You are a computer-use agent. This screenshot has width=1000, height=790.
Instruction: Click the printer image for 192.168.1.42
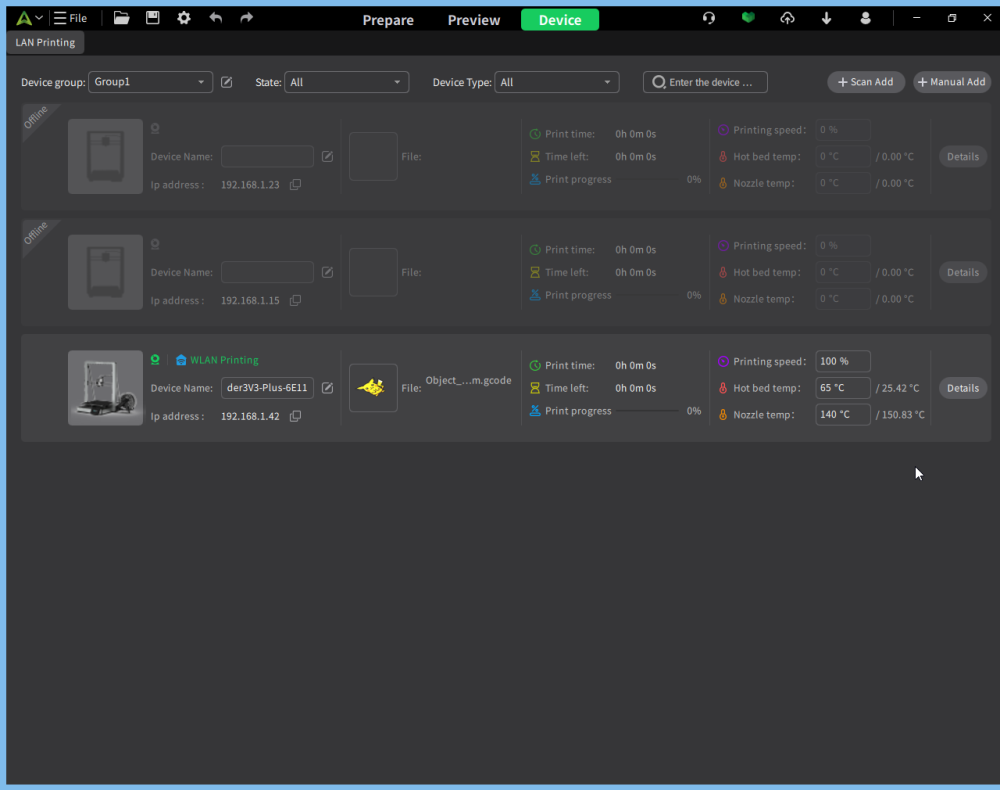coord(105,388)
